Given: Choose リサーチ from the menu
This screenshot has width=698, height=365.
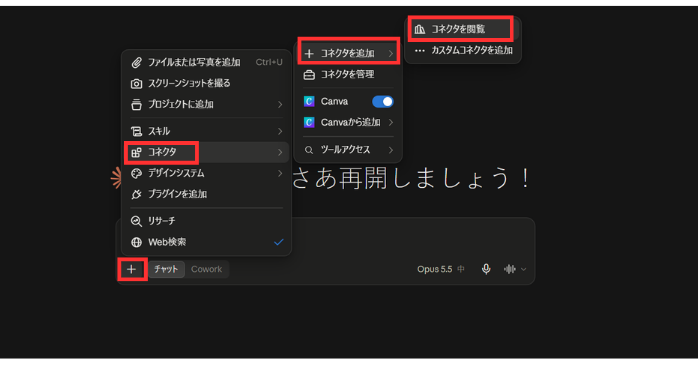Looking at the screenshot, I should click(206, 221).
